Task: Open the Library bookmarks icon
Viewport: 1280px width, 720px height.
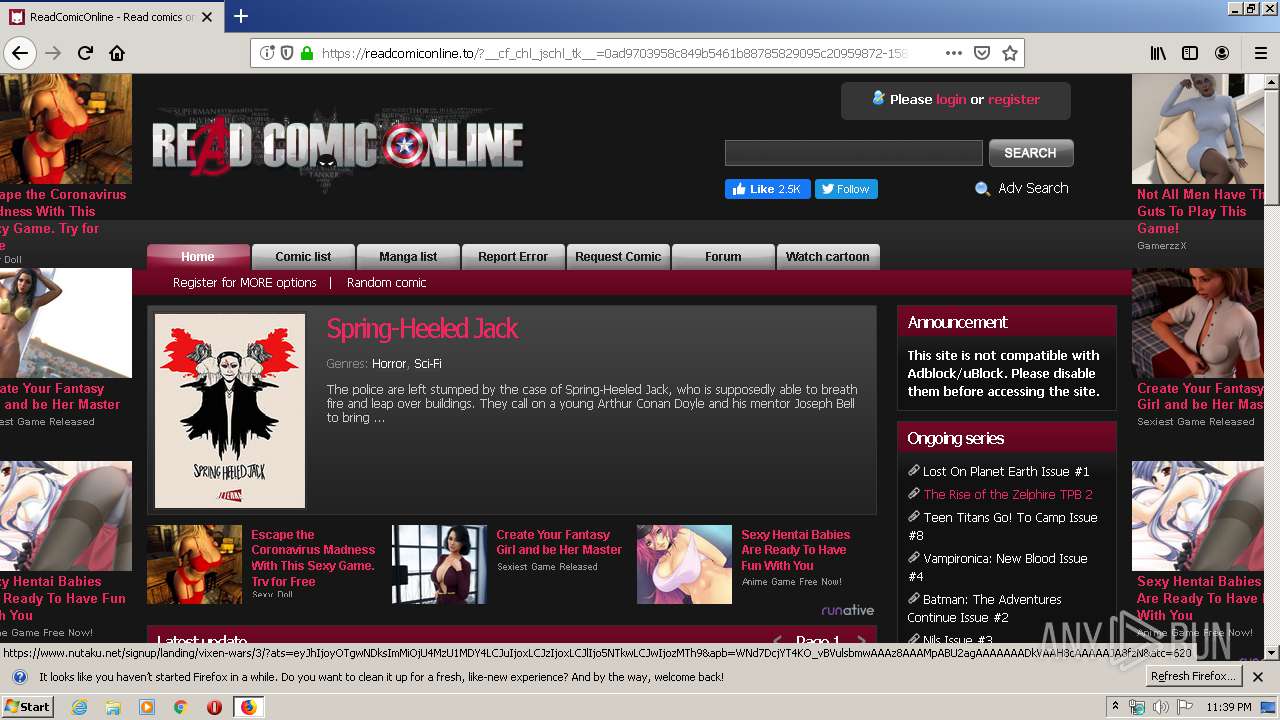Action: pos(1158,53)
